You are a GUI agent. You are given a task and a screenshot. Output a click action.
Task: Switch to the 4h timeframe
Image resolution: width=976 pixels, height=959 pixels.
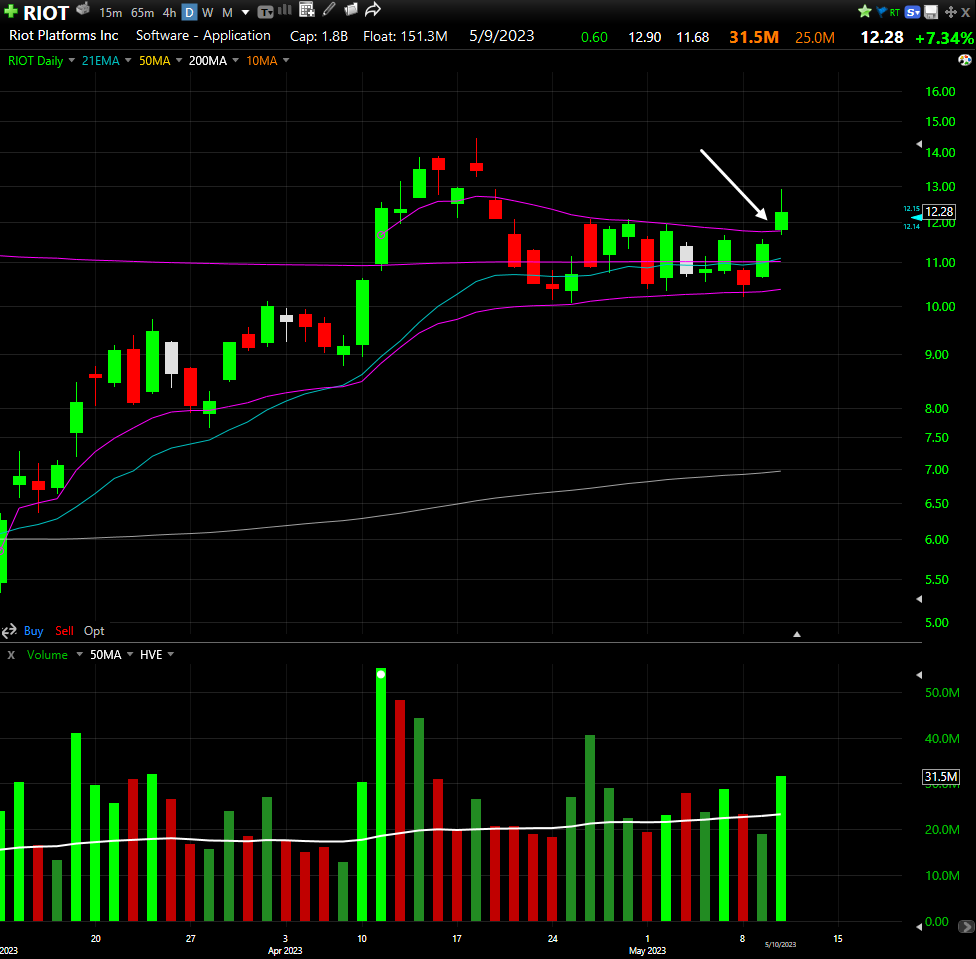pyautogui.click(x=169, y=12)
